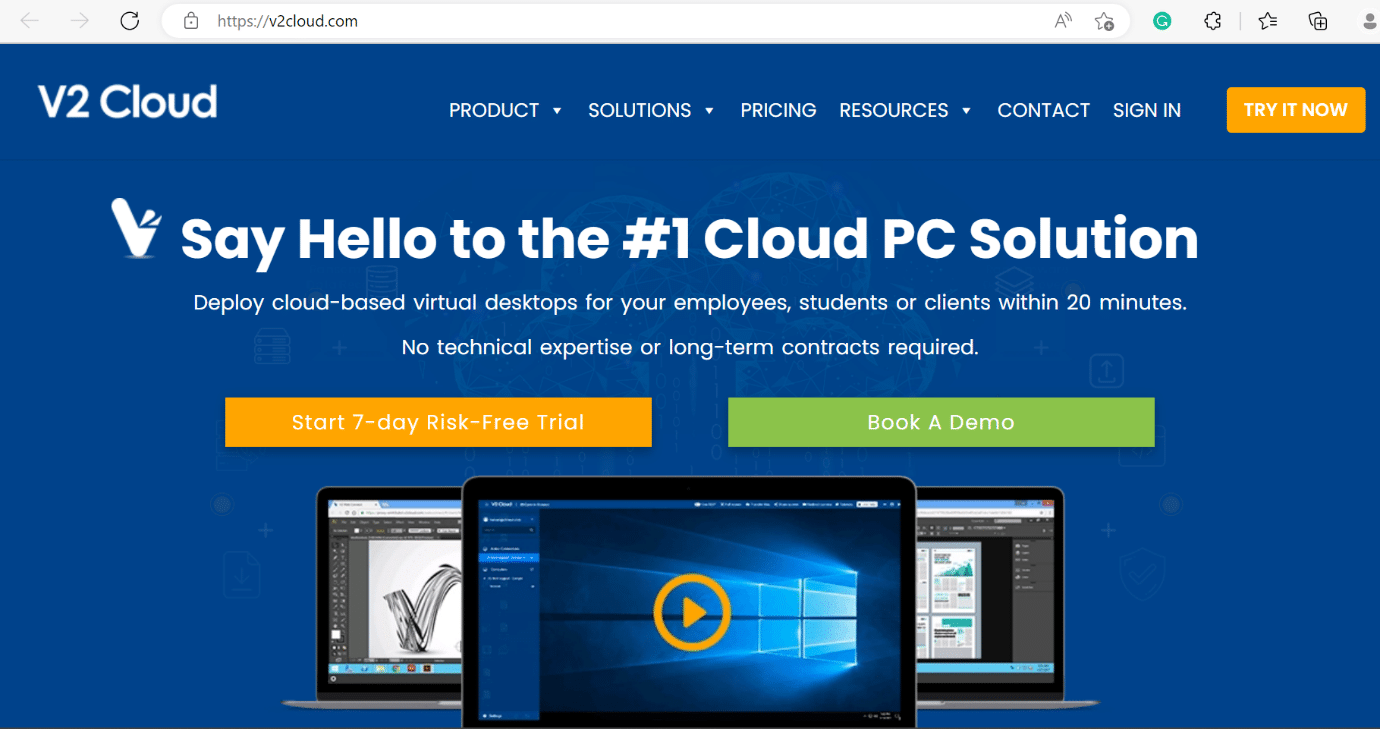Expand the RESOURCES dropdown arrow
This screenshot has height=729, width=1380.
[x=966, y=111]
